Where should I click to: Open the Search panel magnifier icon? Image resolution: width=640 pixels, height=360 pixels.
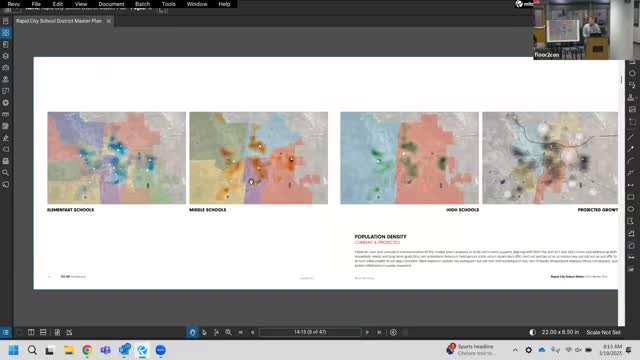tap(6, 173)
